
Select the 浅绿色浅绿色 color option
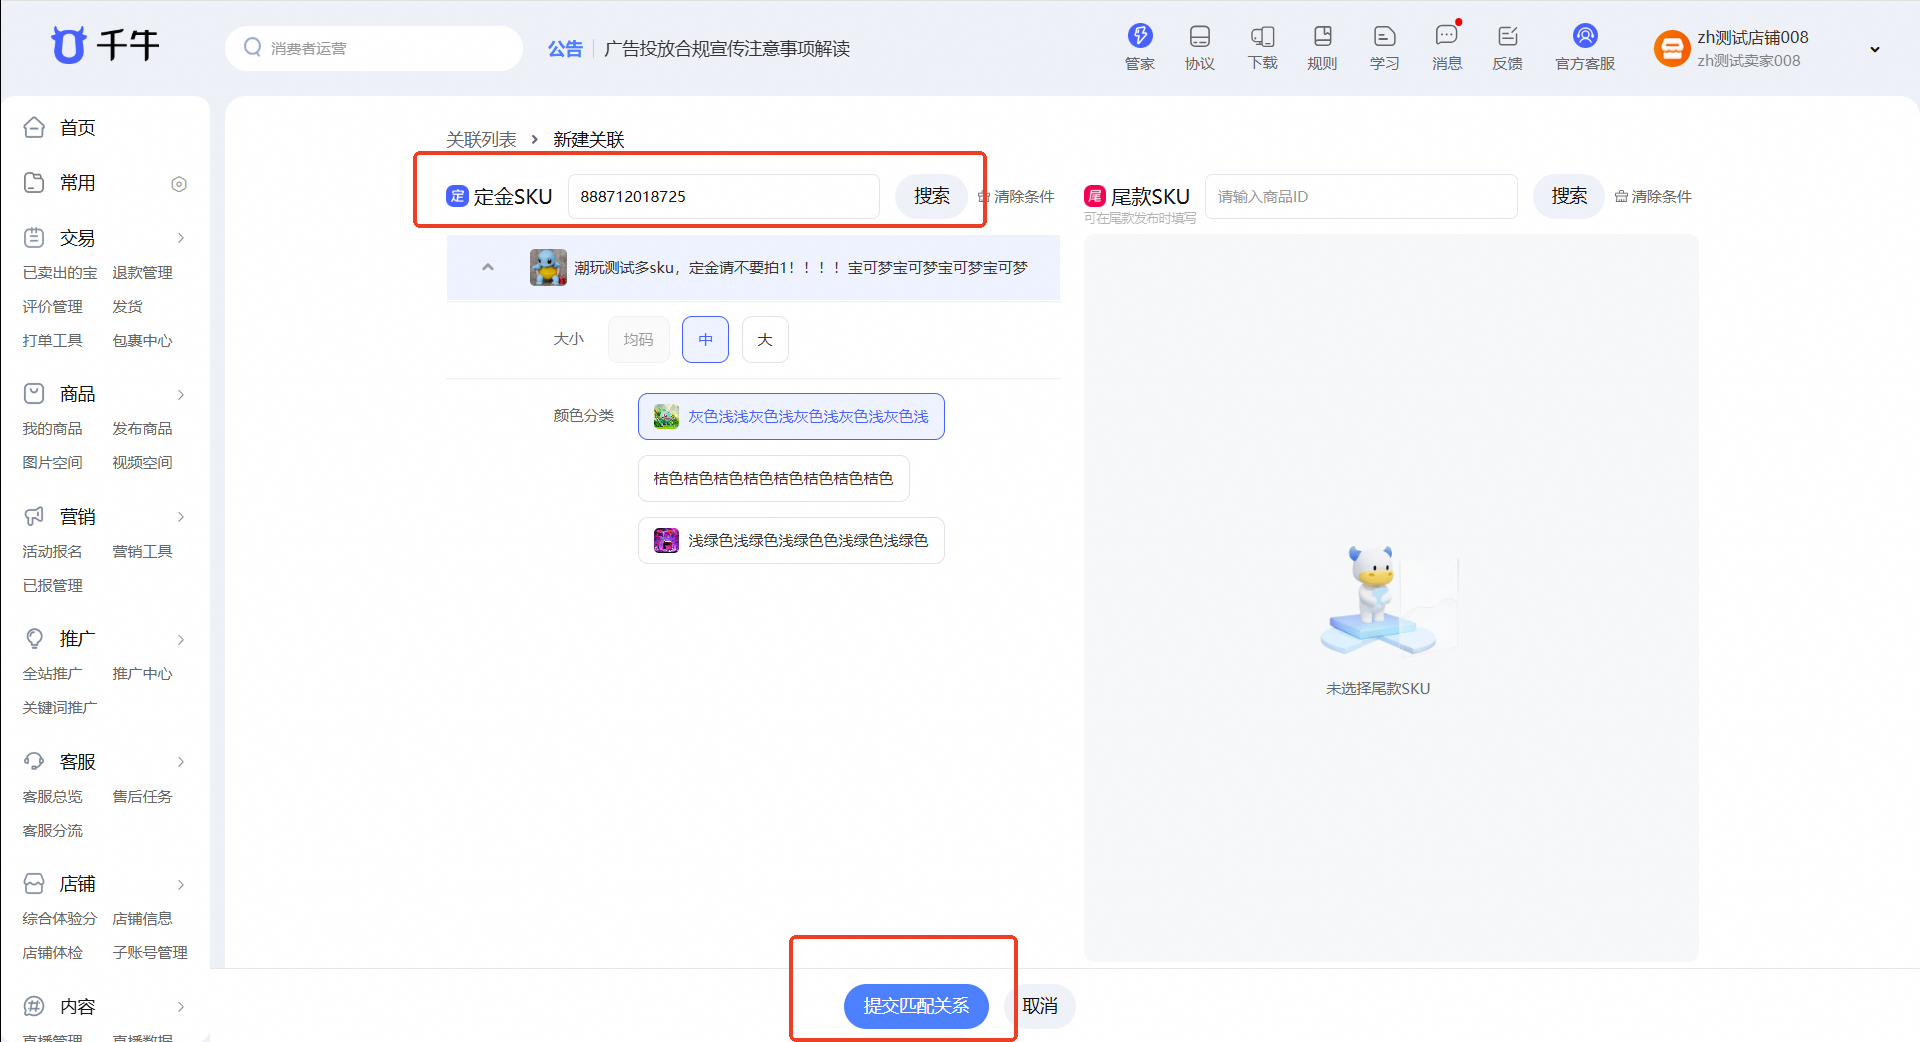pyautogui.click(x=791, y=541)
